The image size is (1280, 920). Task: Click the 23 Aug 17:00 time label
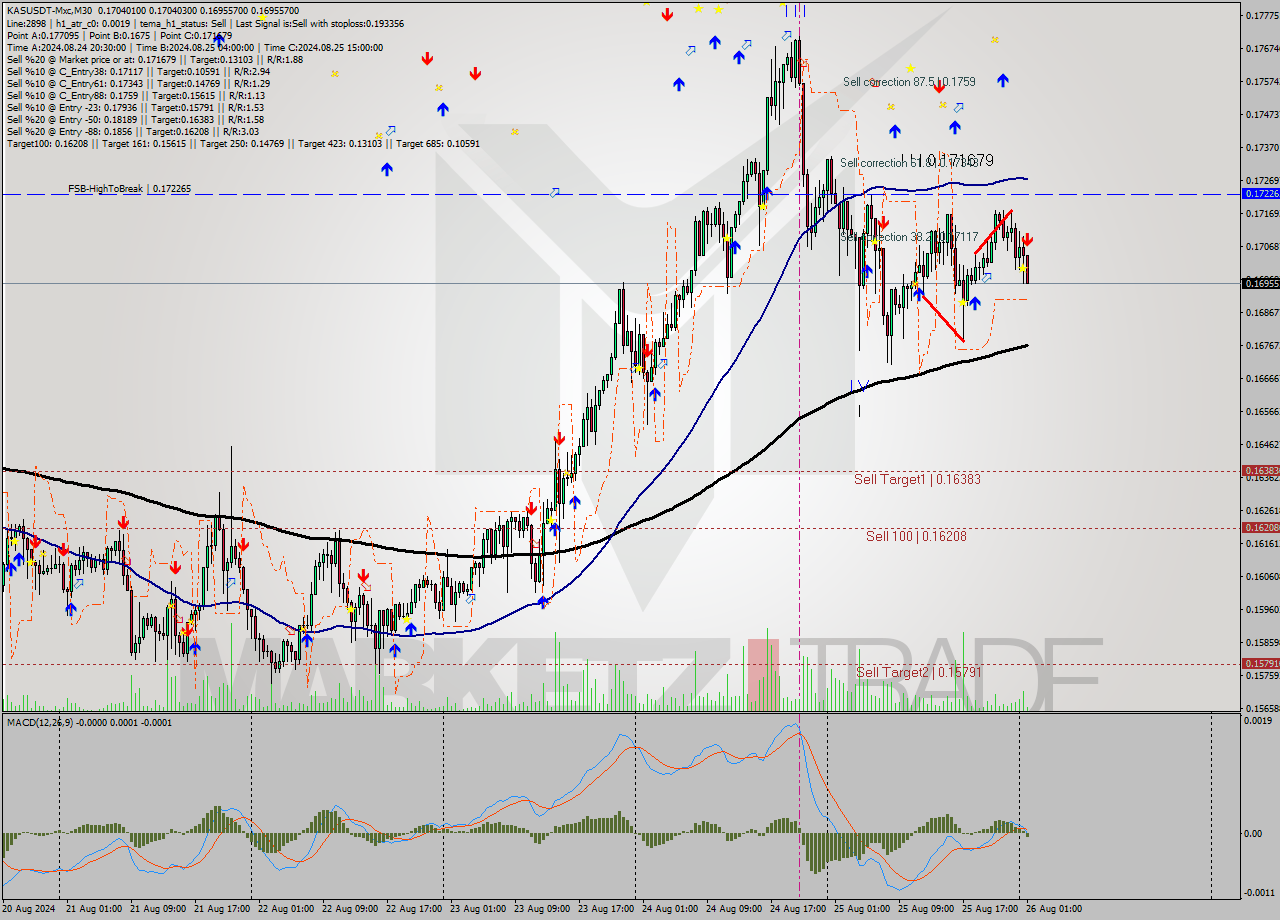604,909
